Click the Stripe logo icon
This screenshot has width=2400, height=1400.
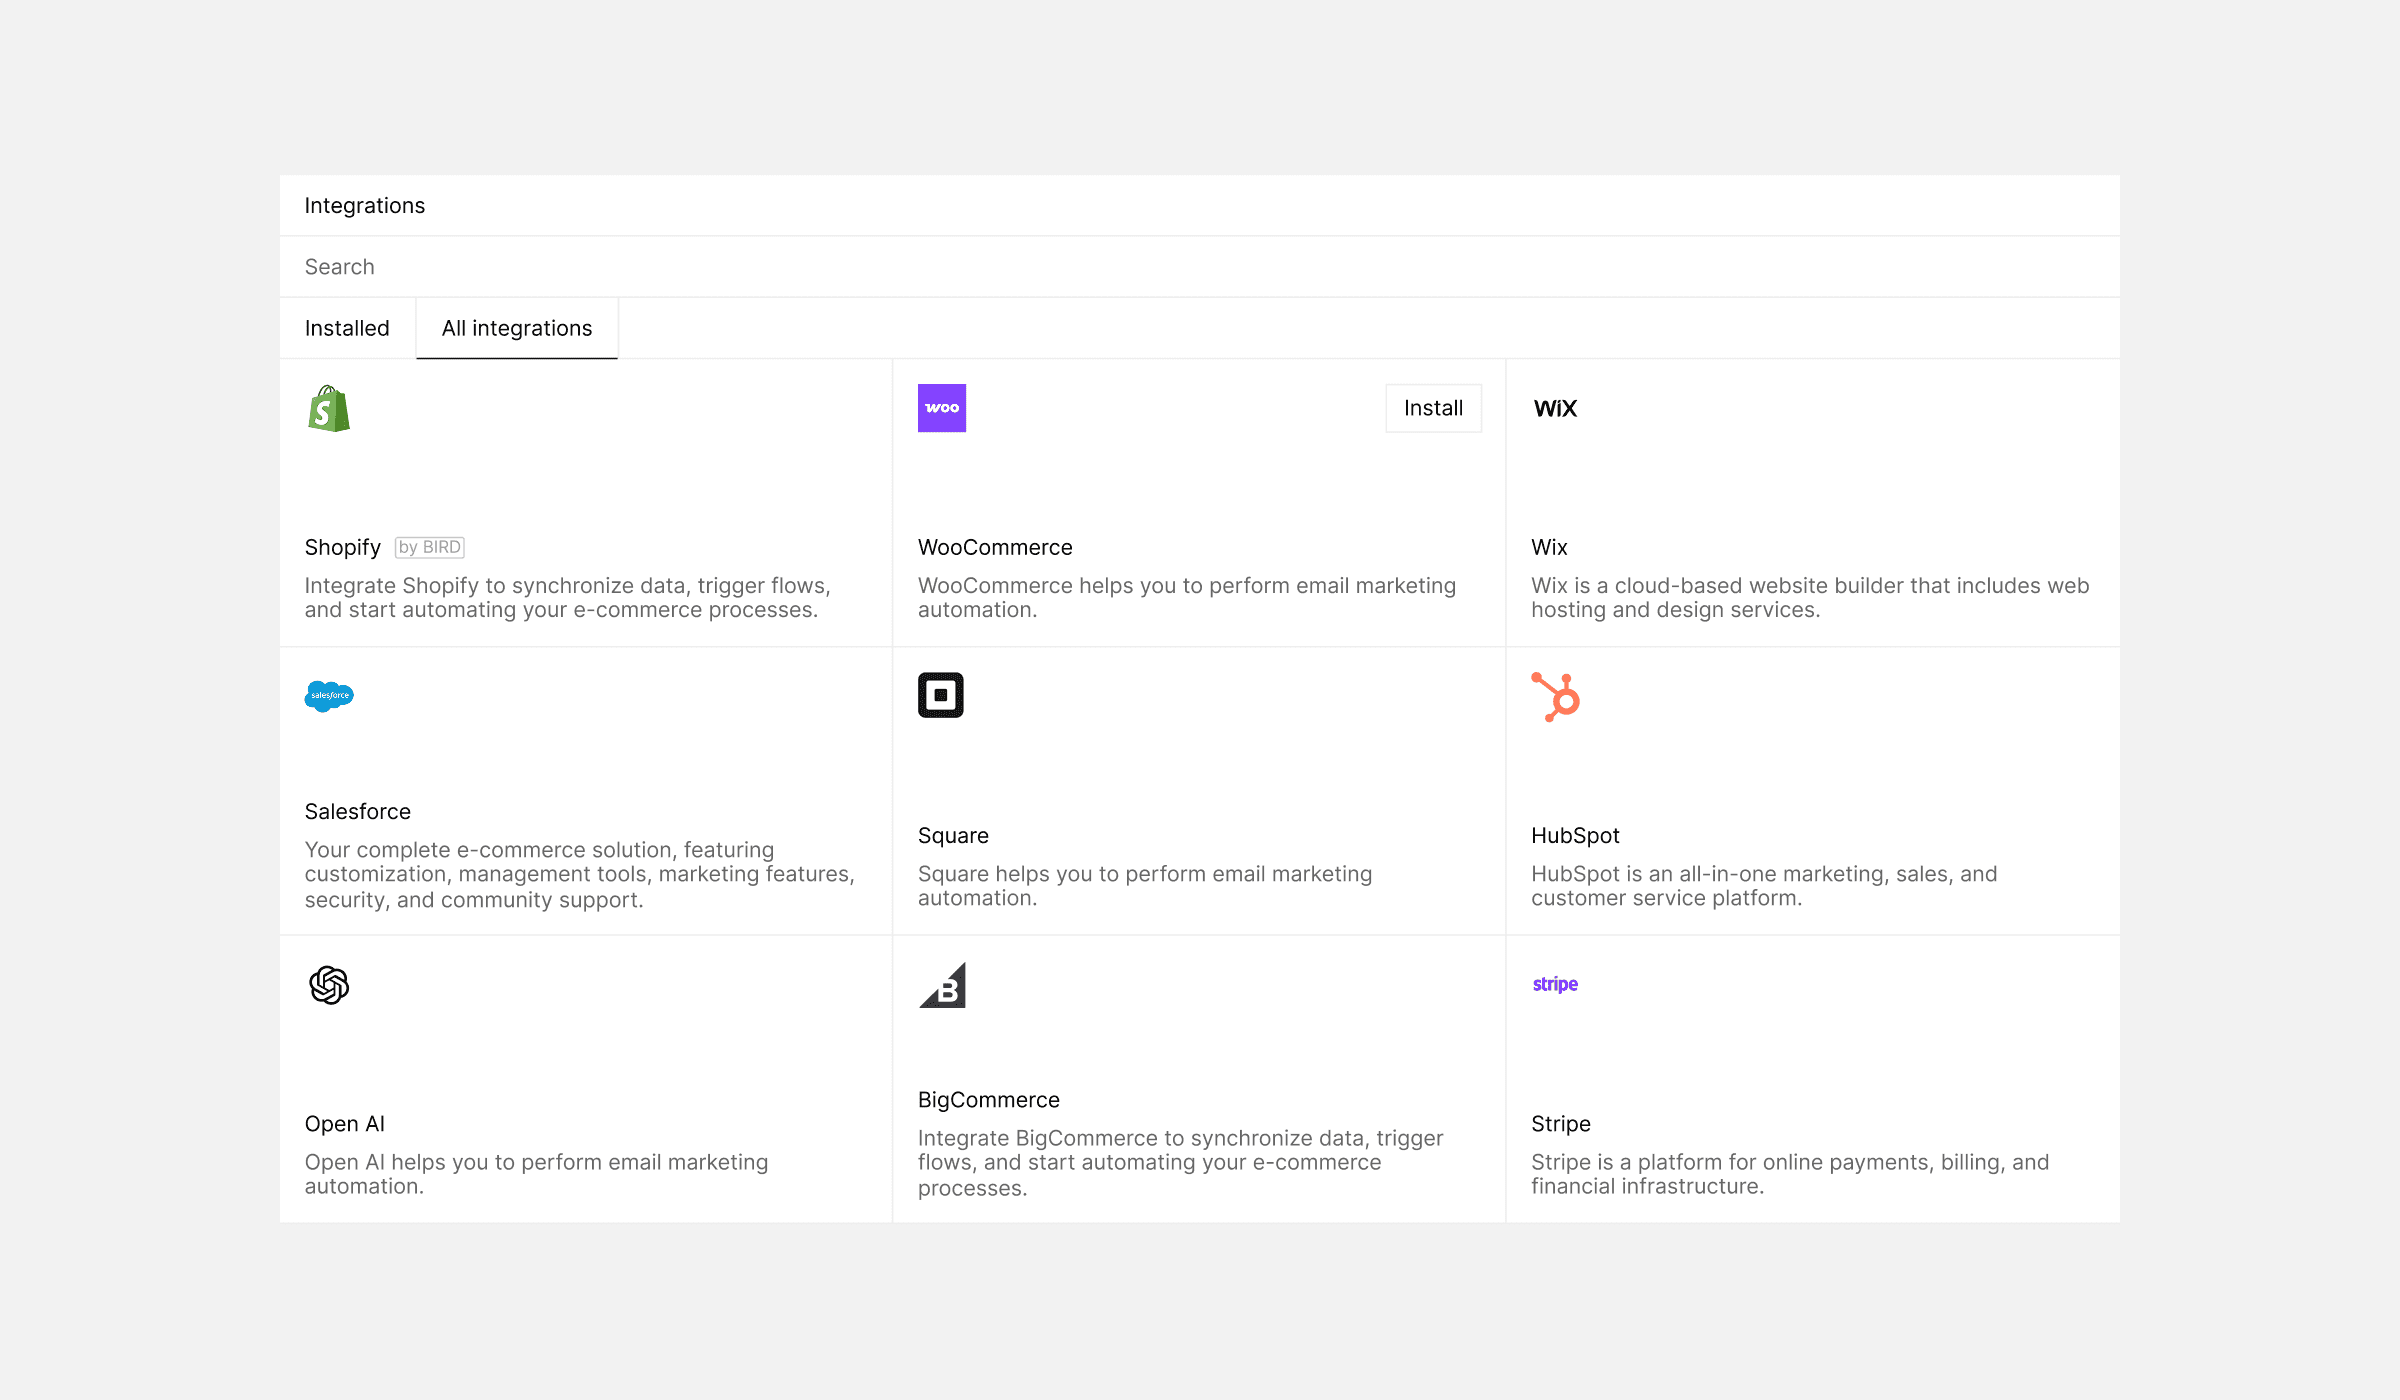tap(1555, 984)
